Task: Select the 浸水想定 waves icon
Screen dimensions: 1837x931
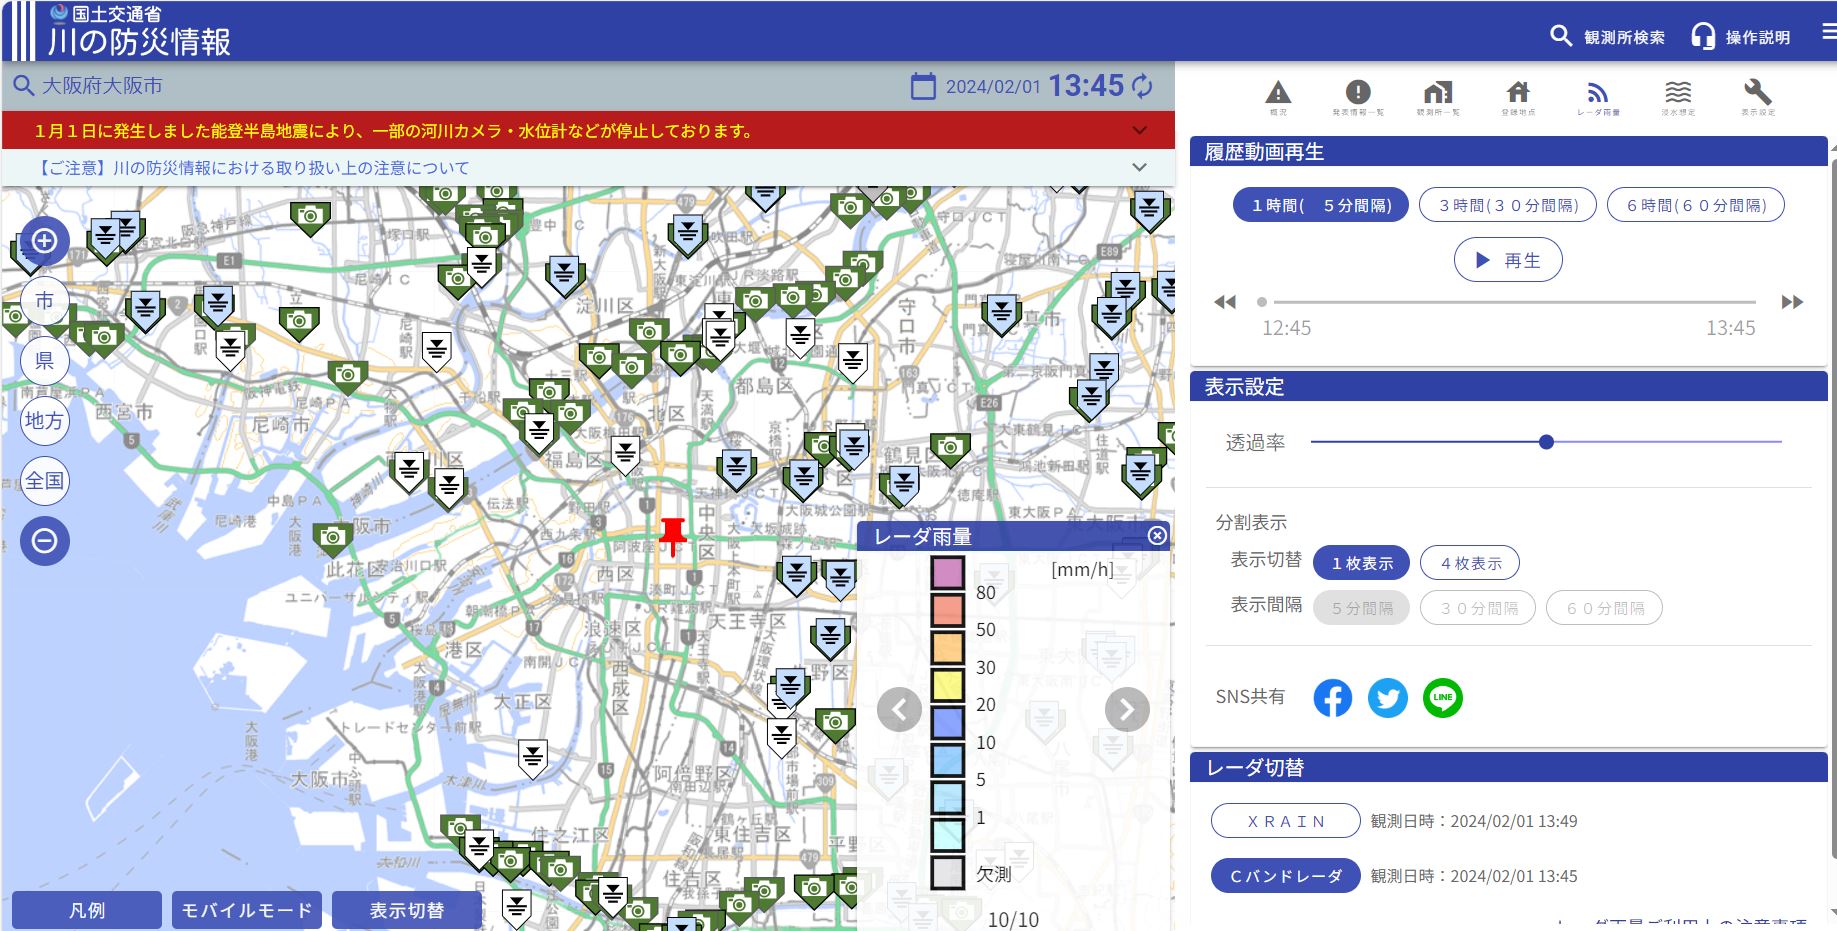Action: click(x=1678, y=95)
